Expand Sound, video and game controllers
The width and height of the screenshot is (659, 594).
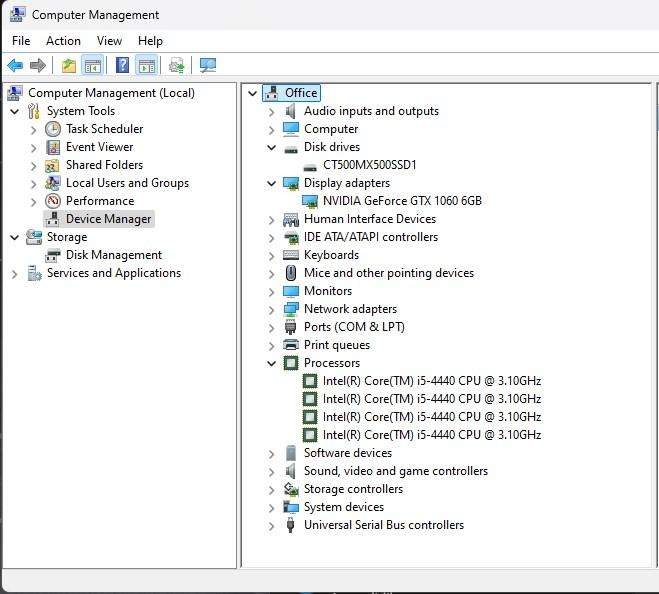click(272, 472)
